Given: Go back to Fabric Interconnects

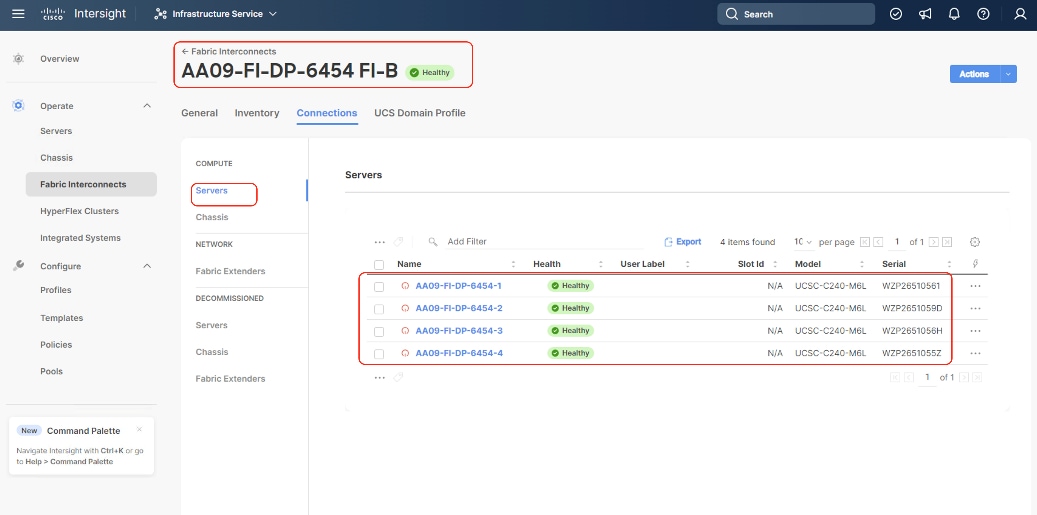Looking at the screenshot, I should pos(229,51).
